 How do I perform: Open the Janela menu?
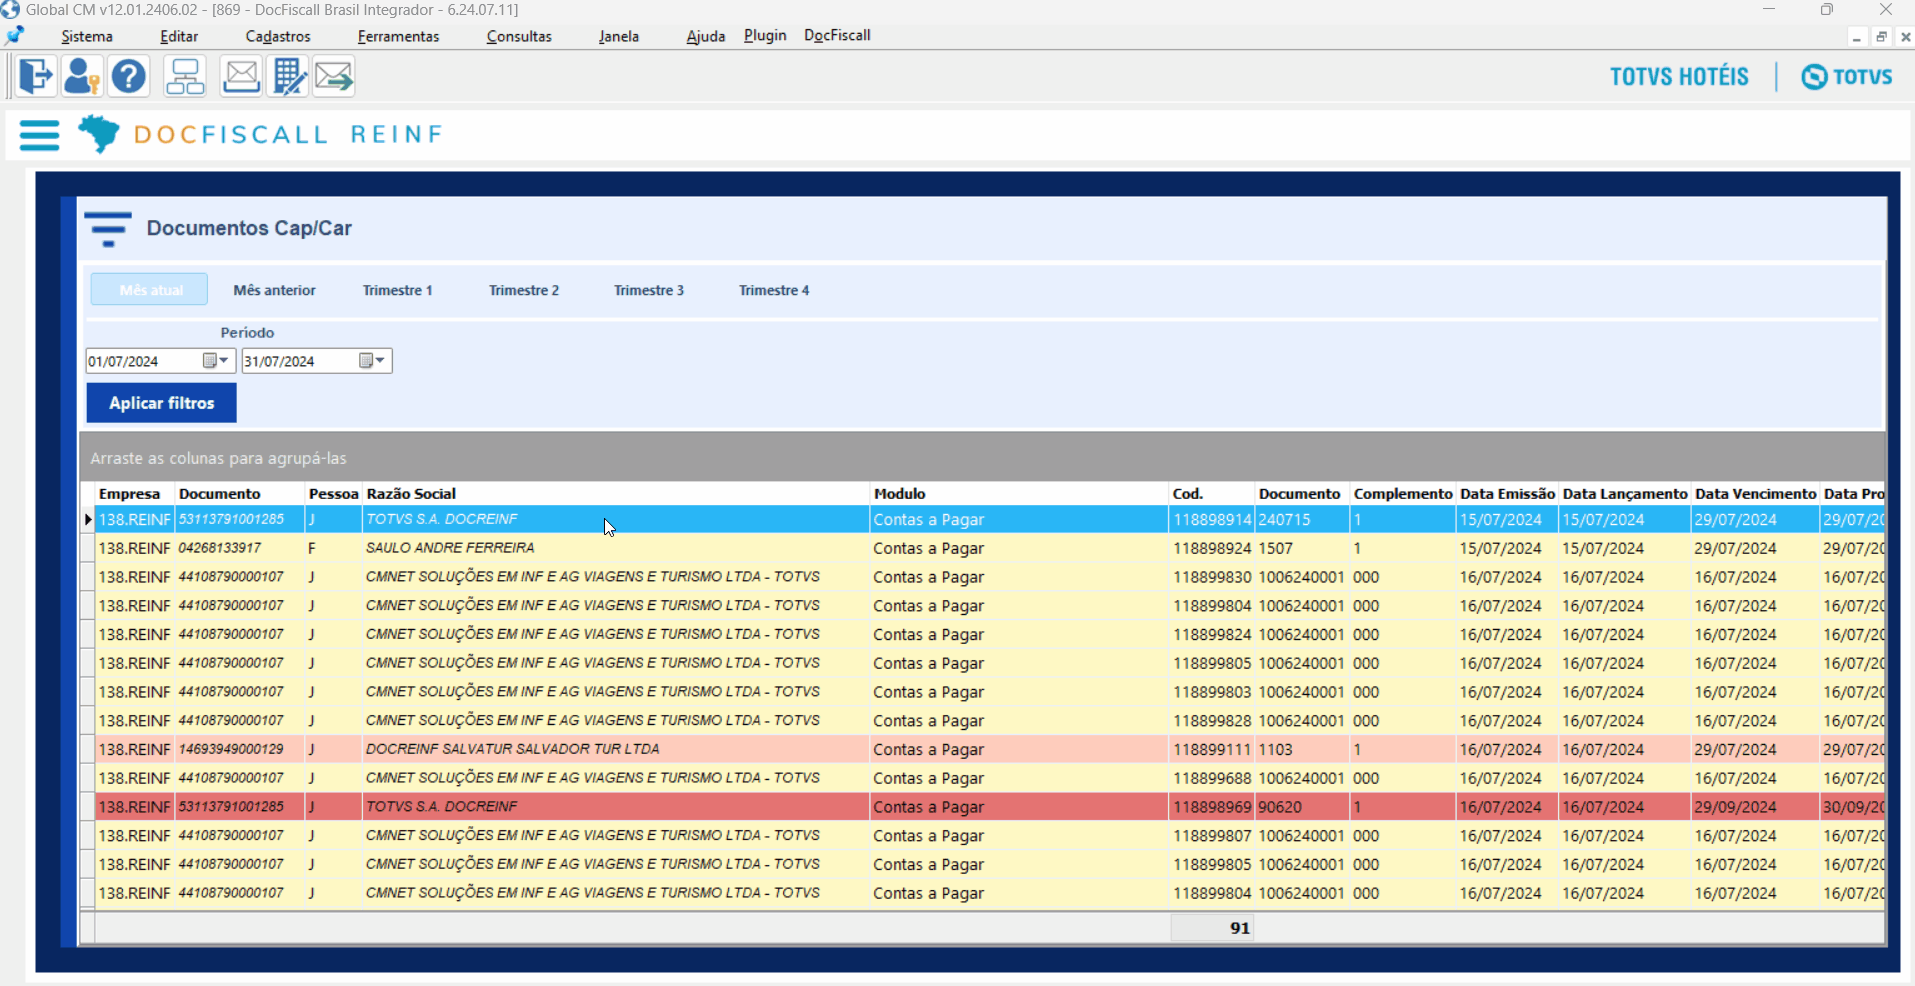(x=619, y=36)
